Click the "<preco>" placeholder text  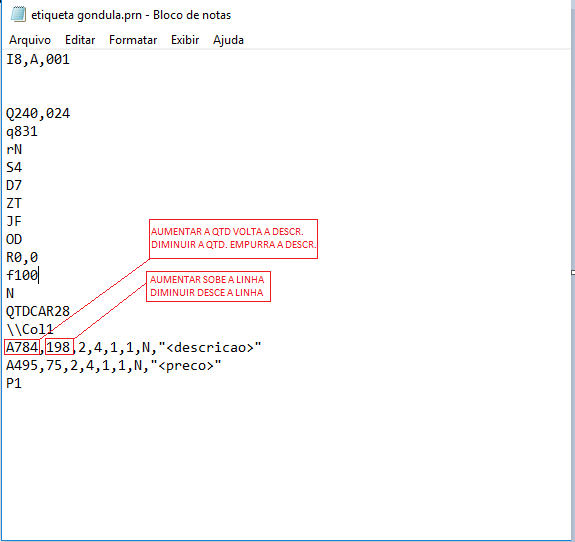tap(186, 365)
